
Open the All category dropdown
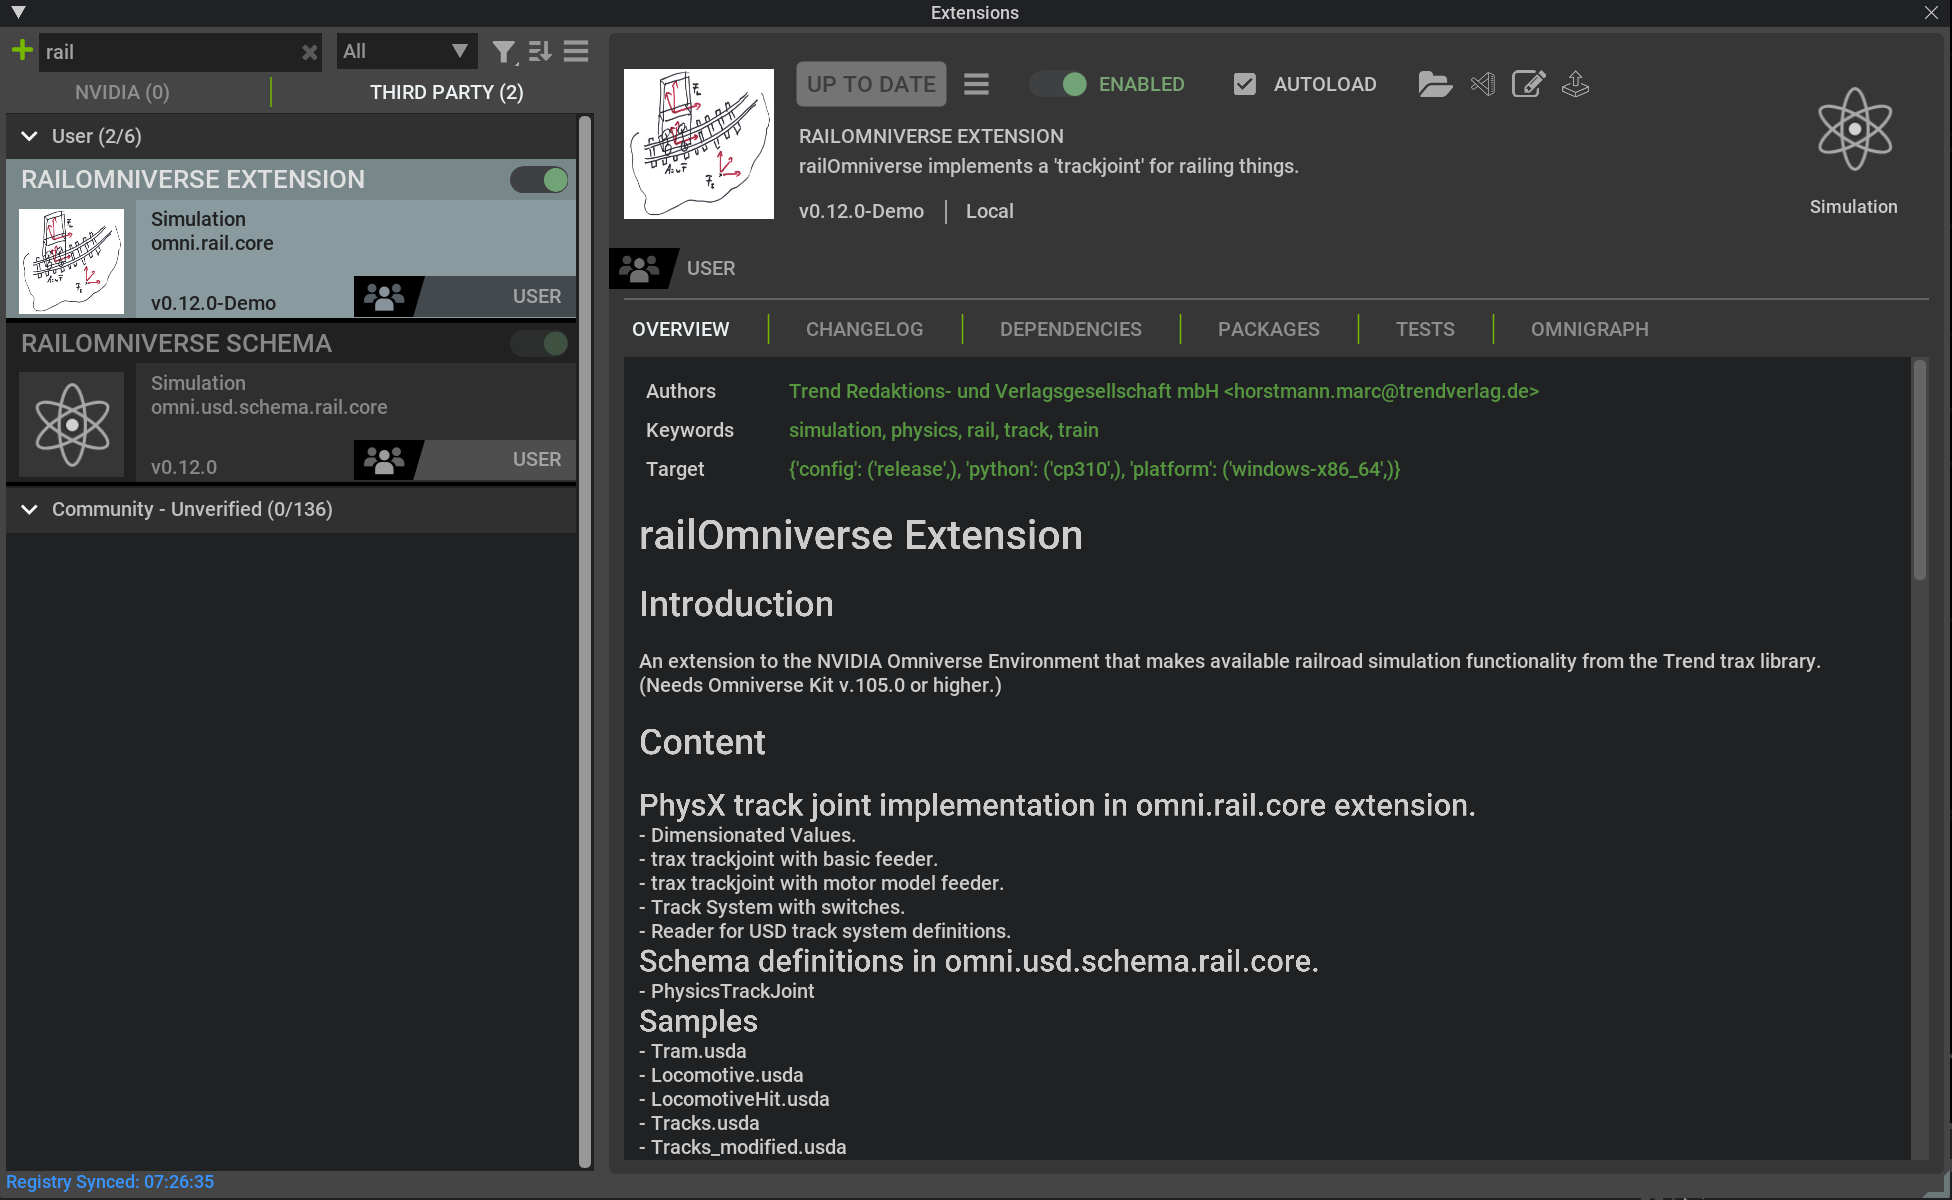click(x=406, y=51)
